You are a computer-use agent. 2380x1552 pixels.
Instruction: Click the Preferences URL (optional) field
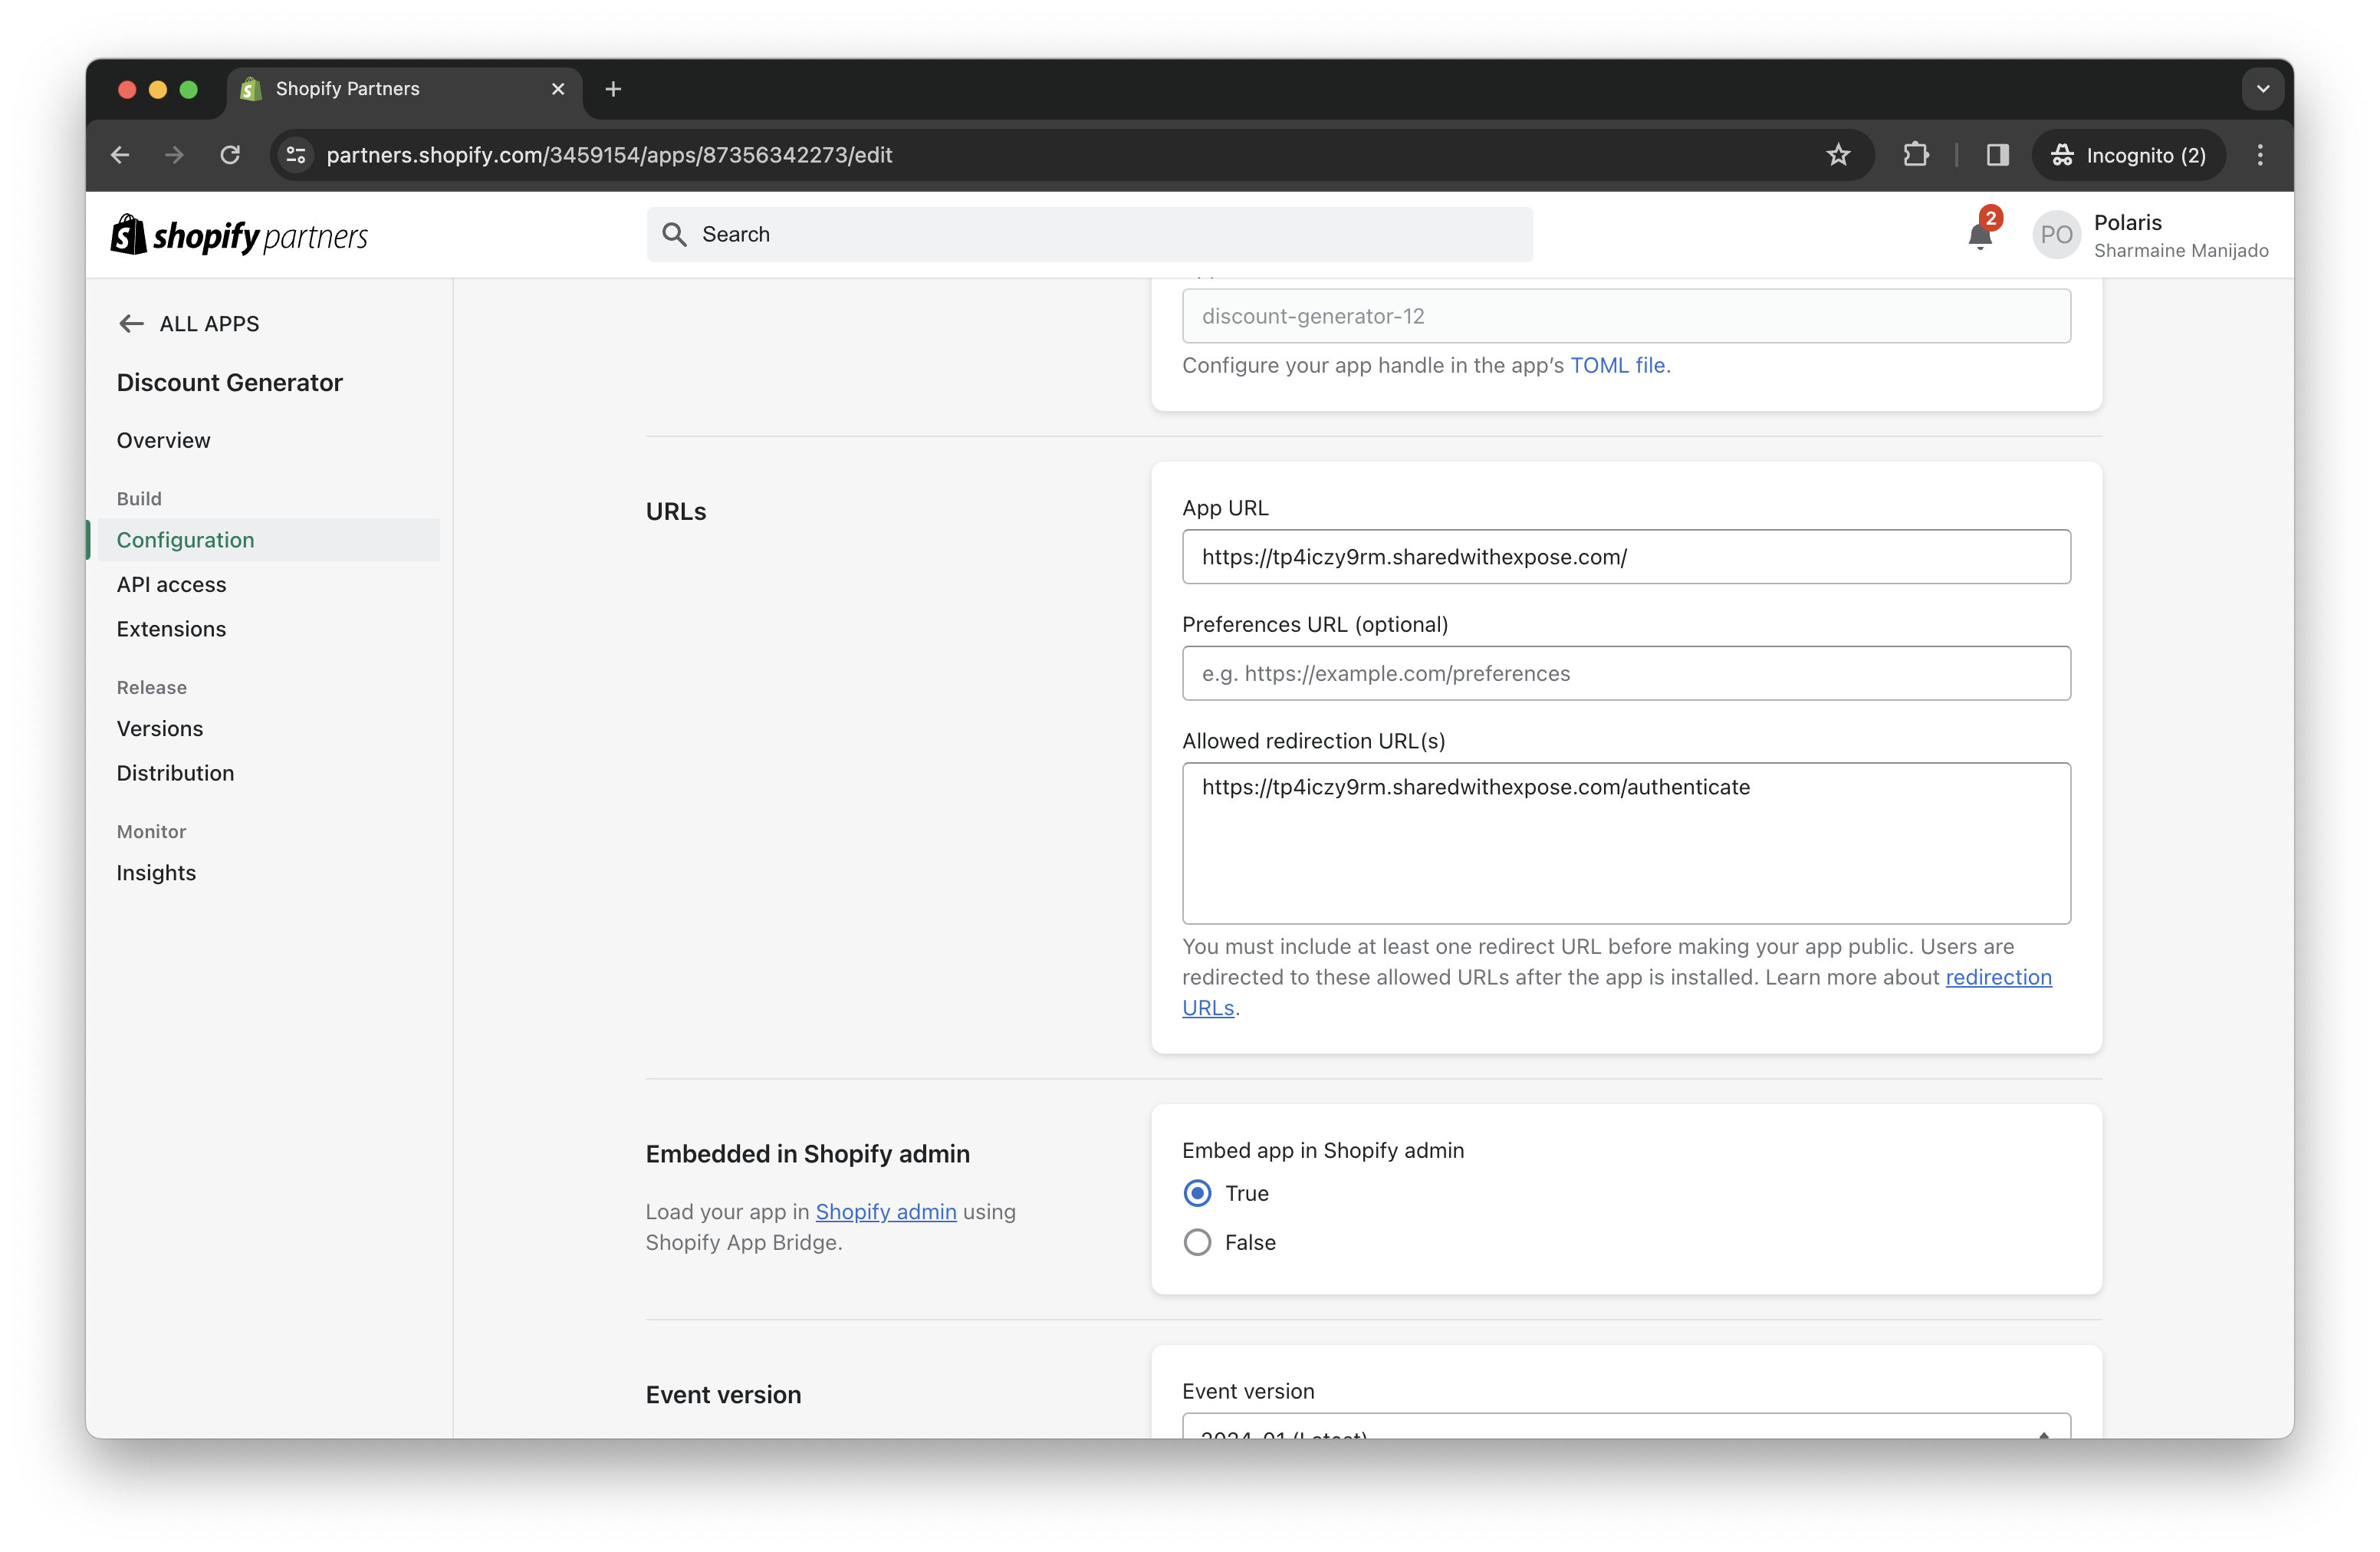(1626, 673)
